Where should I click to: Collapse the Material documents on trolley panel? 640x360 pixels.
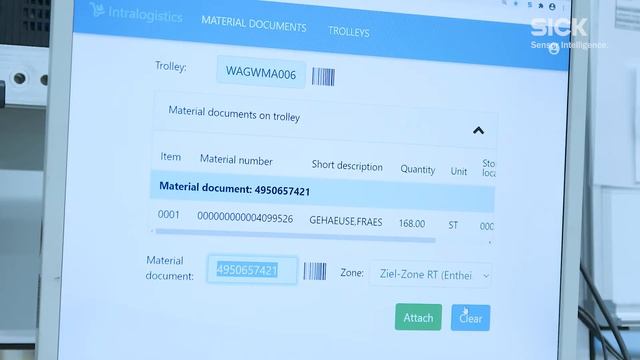[478, 131]
